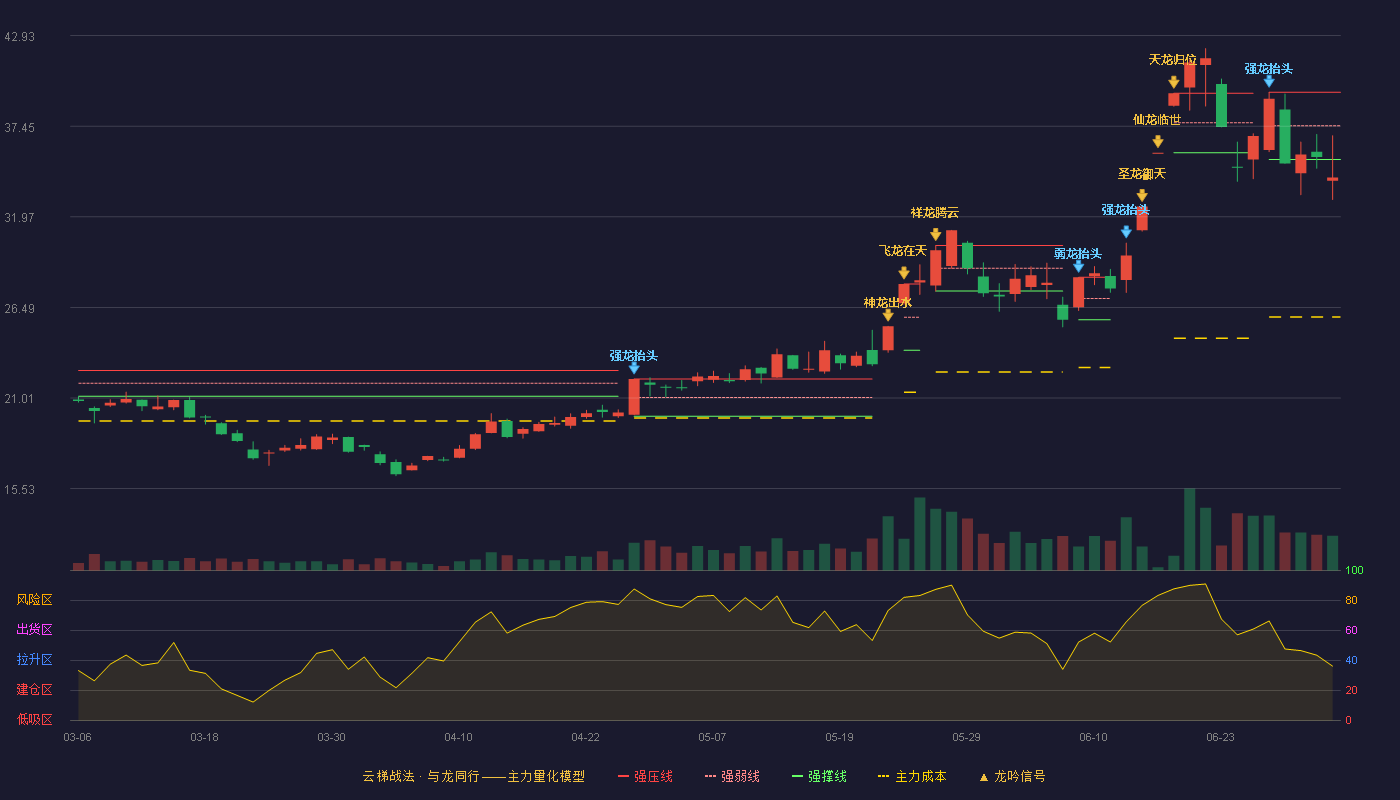1400x800 pixels.
Task: Select the 仙龙临世 signal label
Action: click(x=1157, y=119)
